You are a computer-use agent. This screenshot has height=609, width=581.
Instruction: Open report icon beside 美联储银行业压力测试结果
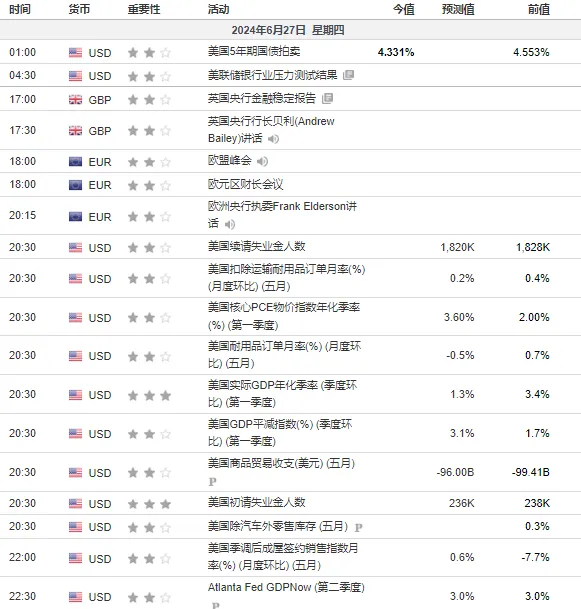[348, 75]
